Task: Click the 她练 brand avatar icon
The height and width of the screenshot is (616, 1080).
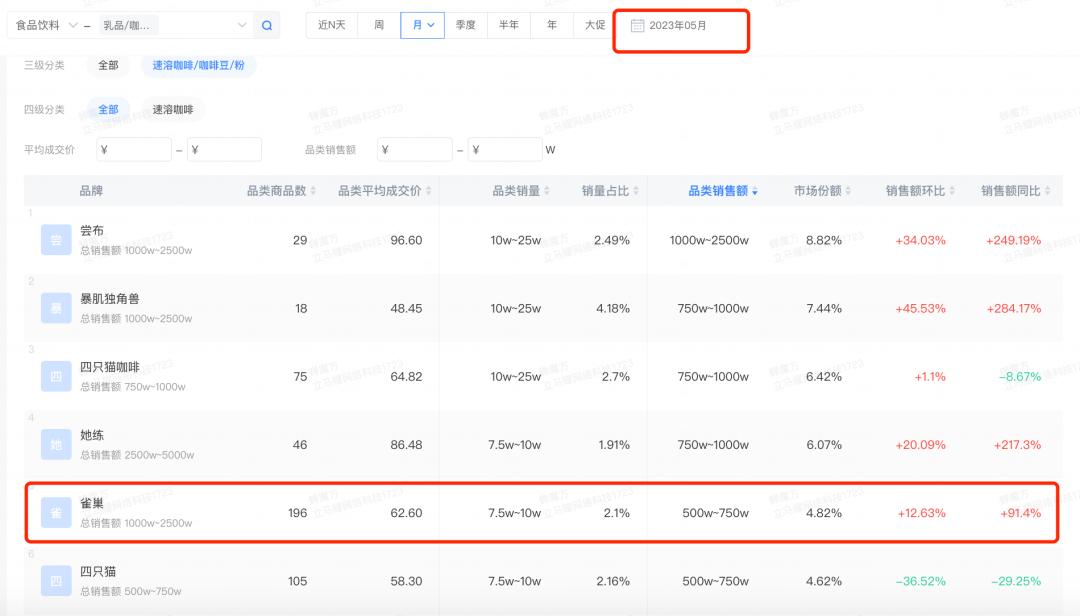Action: click(56, 445)
